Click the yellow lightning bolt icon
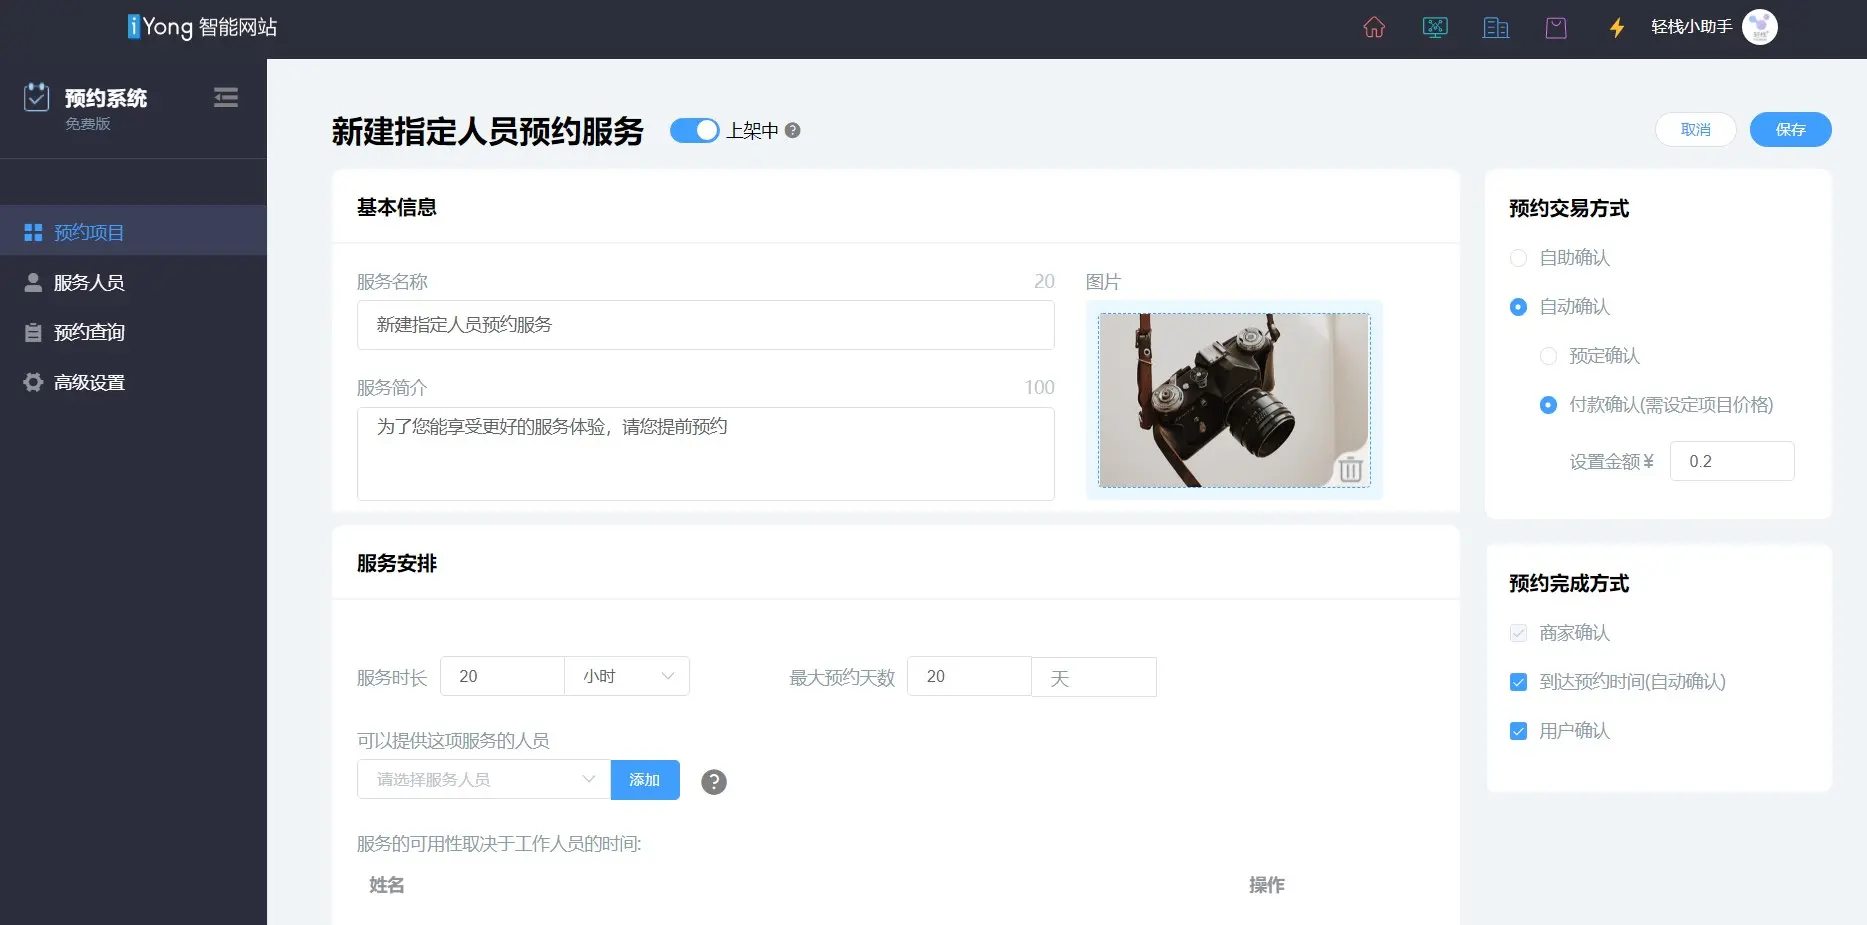This screenshot has width=1867, height=925. (x=1616, y=28)
